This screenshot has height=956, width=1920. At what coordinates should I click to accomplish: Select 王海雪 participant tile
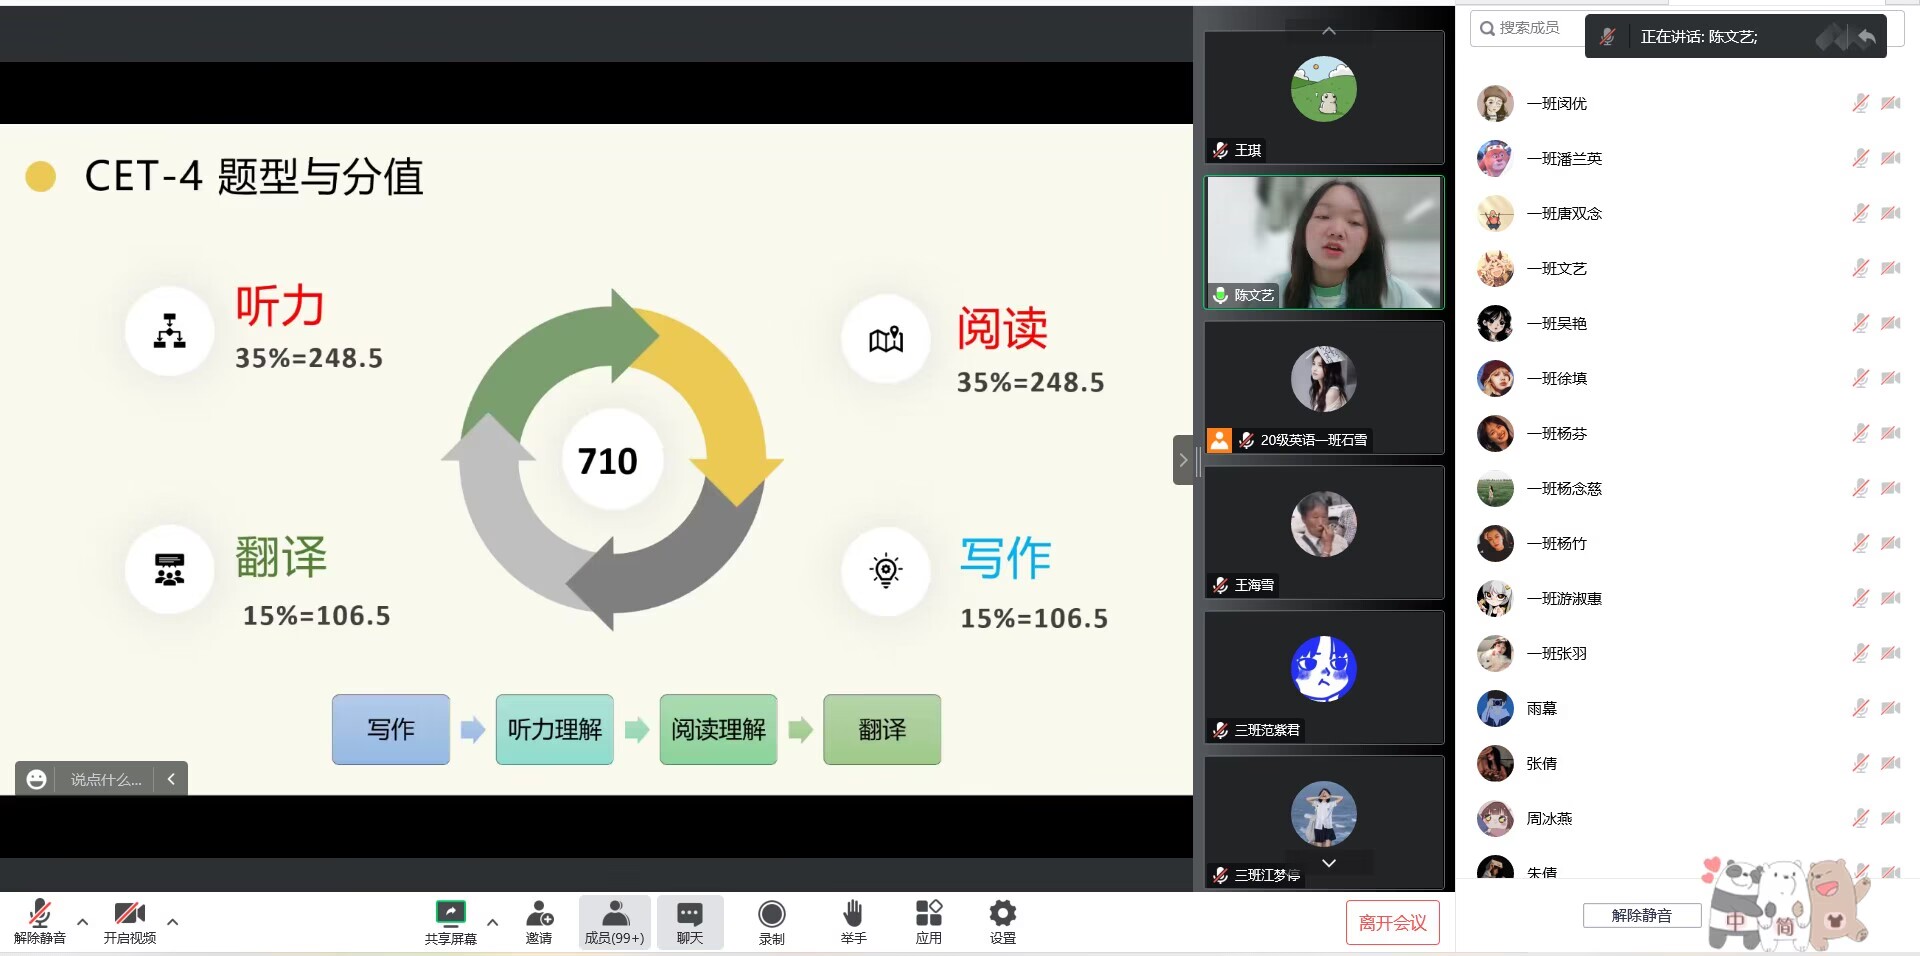pos(1324,532)
